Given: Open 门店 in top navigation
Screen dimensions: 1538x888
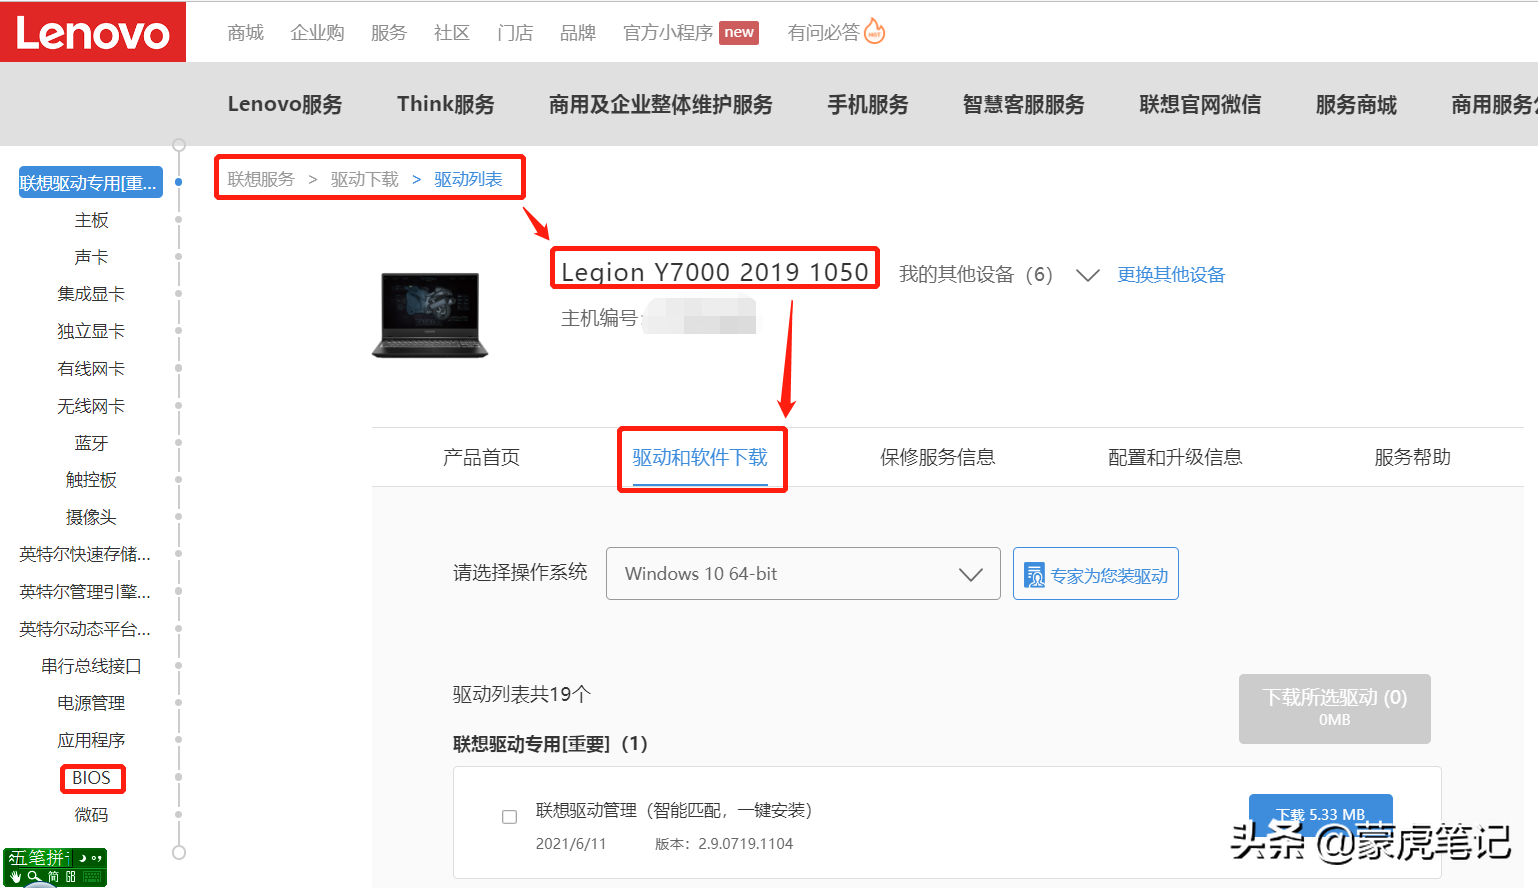Looking at the screenshot, I should (x=515, y=33).
